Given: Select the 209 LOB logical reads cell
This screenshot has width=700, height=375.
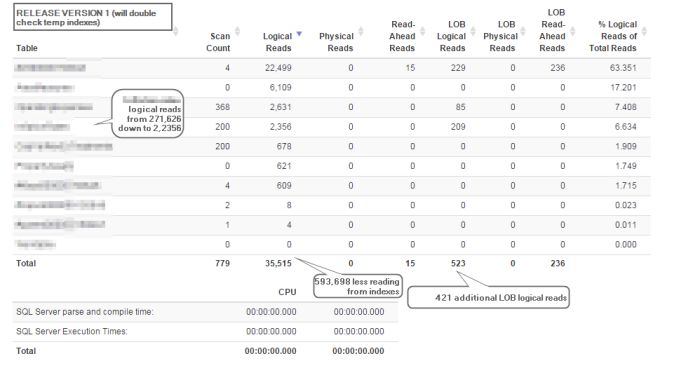Looking at the screenshot, I should point(458,127).
